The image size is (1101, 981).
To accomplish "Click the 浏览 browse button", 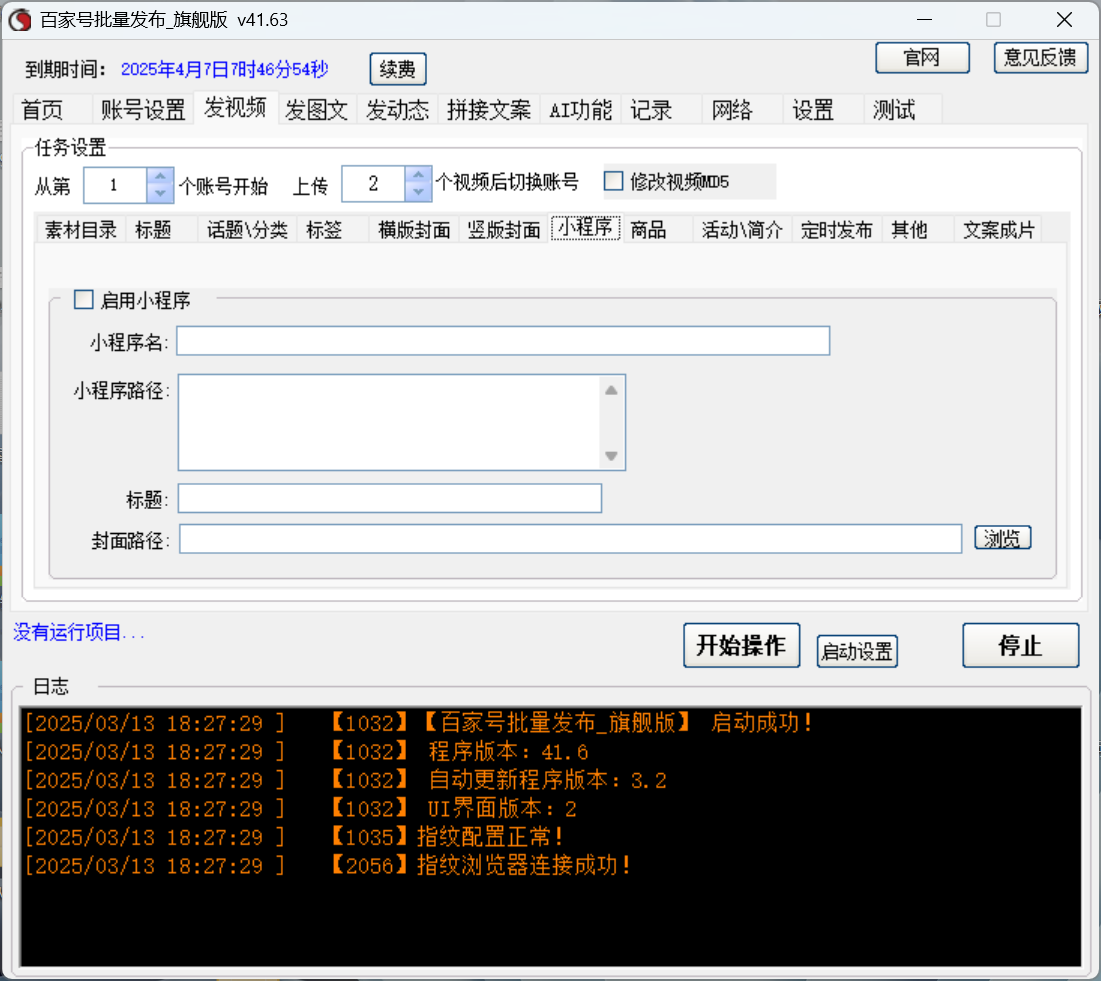I will coord(1003,538).
